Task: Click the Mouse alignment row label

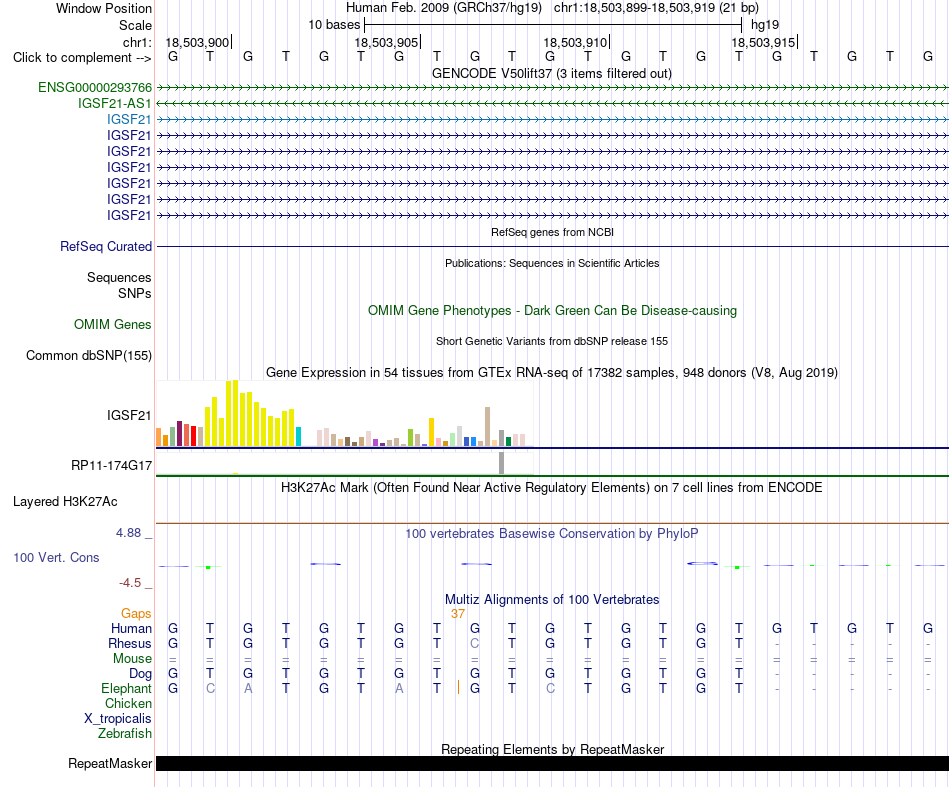Action: pyautogui.click(x=132, y=659)
